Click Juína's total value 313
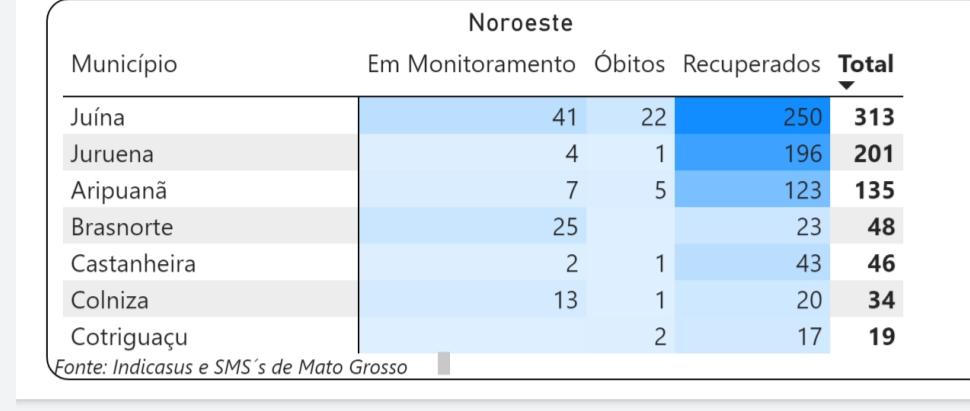 [x=874, y=117]
